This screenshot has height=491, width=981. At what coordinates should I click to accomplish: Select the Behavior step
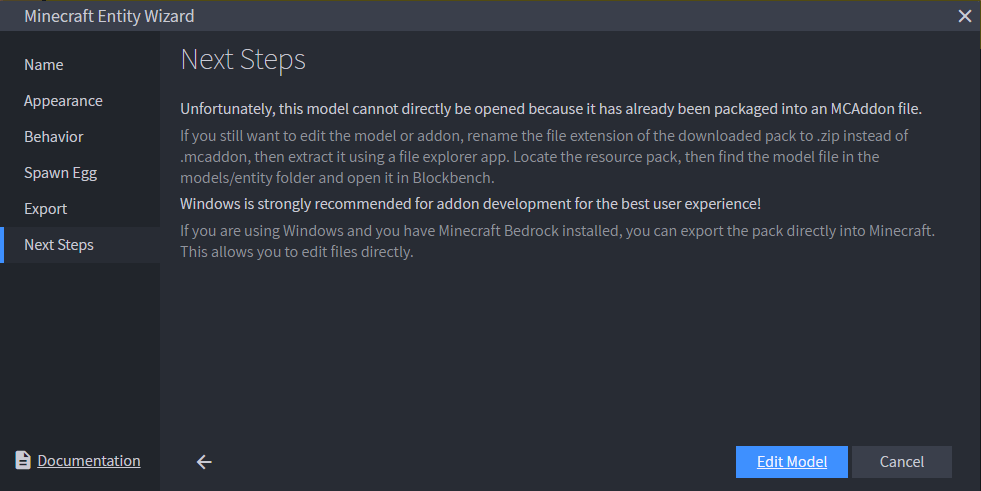[x=80, y=137]
